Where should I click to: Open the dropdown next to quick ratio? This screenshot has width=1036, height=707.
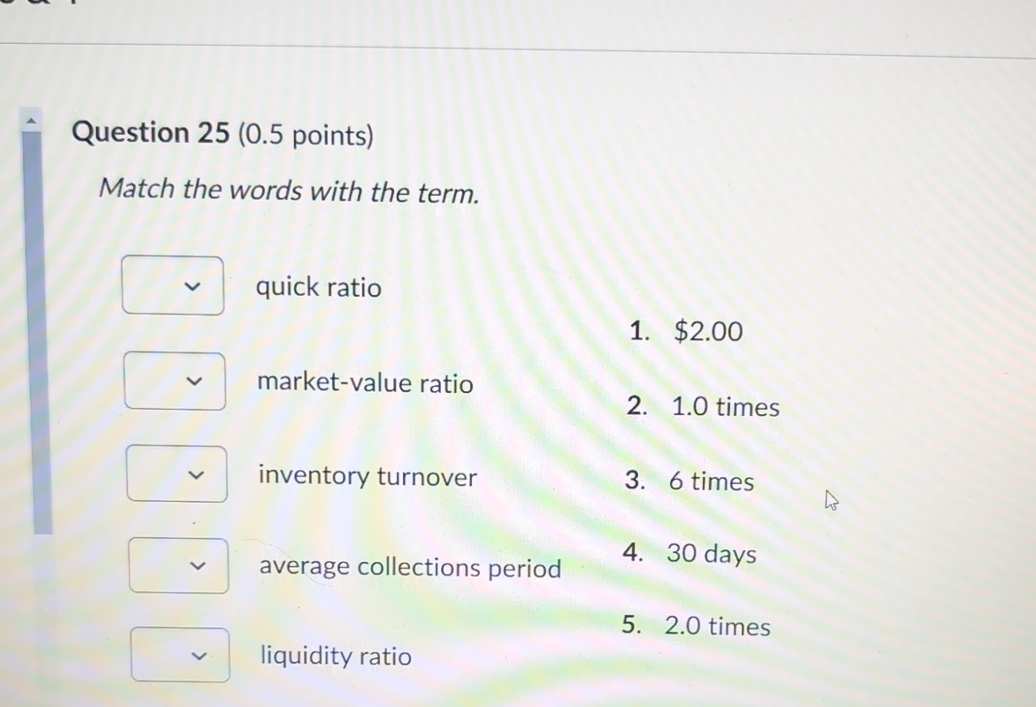click(172, 285)
